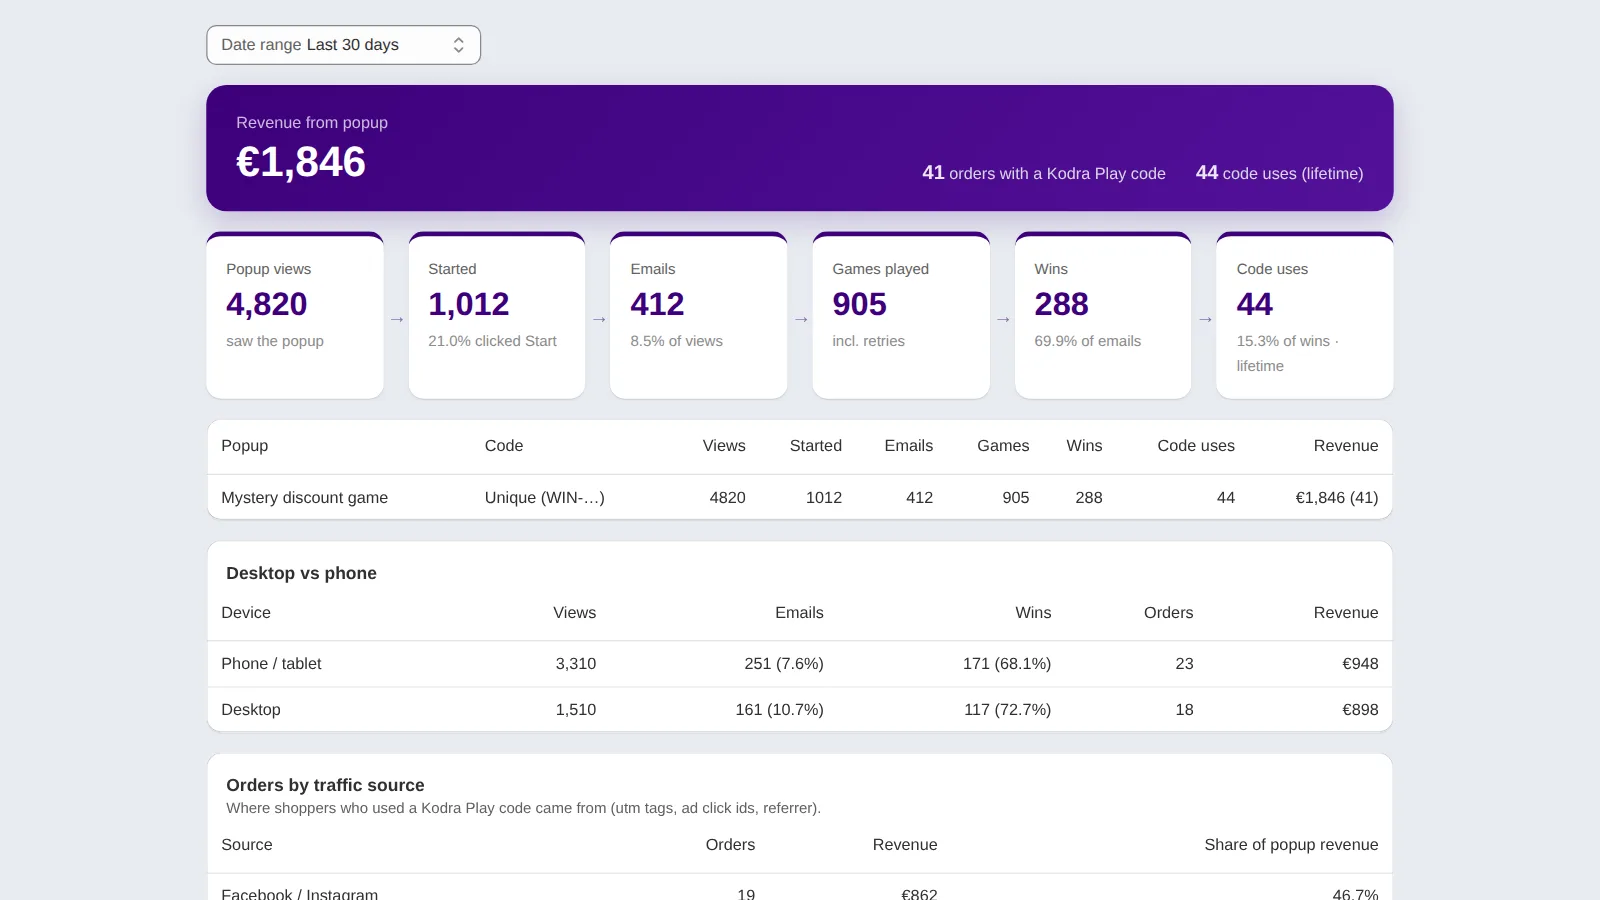
Task: Click the '€898' desktop revenue cell
Action: pyautogui.click(x=1360, y=710)
